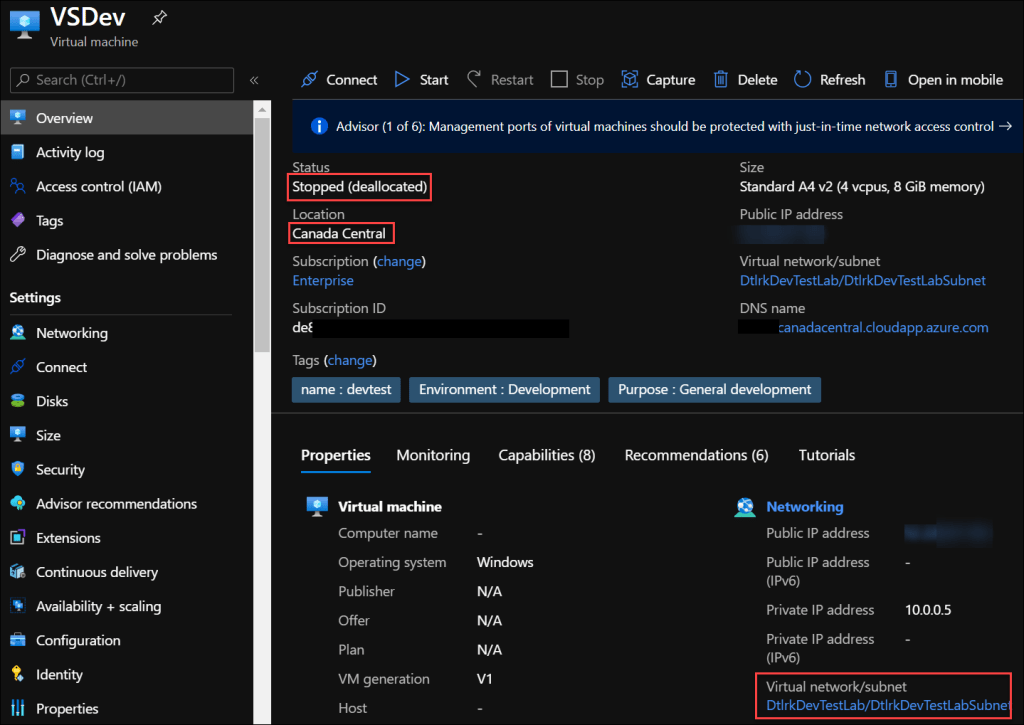Select the Capabilities (8) tab
Viewport: 1024px width, 725px height.
coord(546,455)
